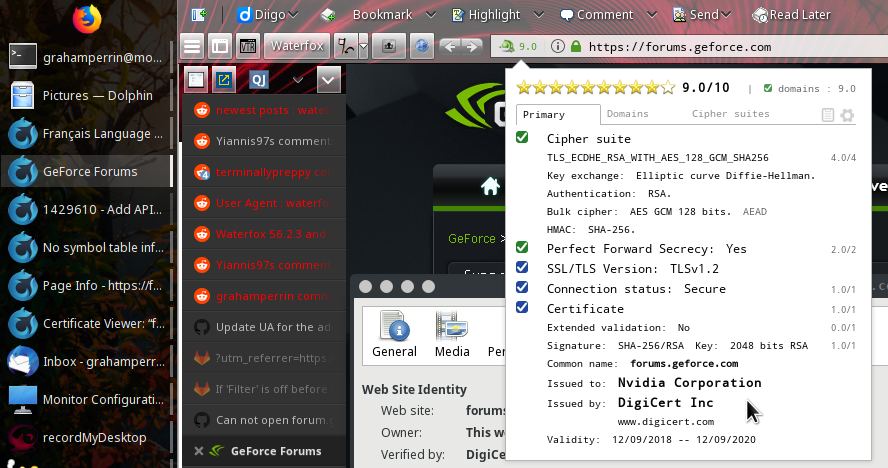Image resolution: width=888 pixels, height=468 pixels.
Task: Open the '?utm_referrer=https' GitLab tab
Action: click(x=264, y=358)
